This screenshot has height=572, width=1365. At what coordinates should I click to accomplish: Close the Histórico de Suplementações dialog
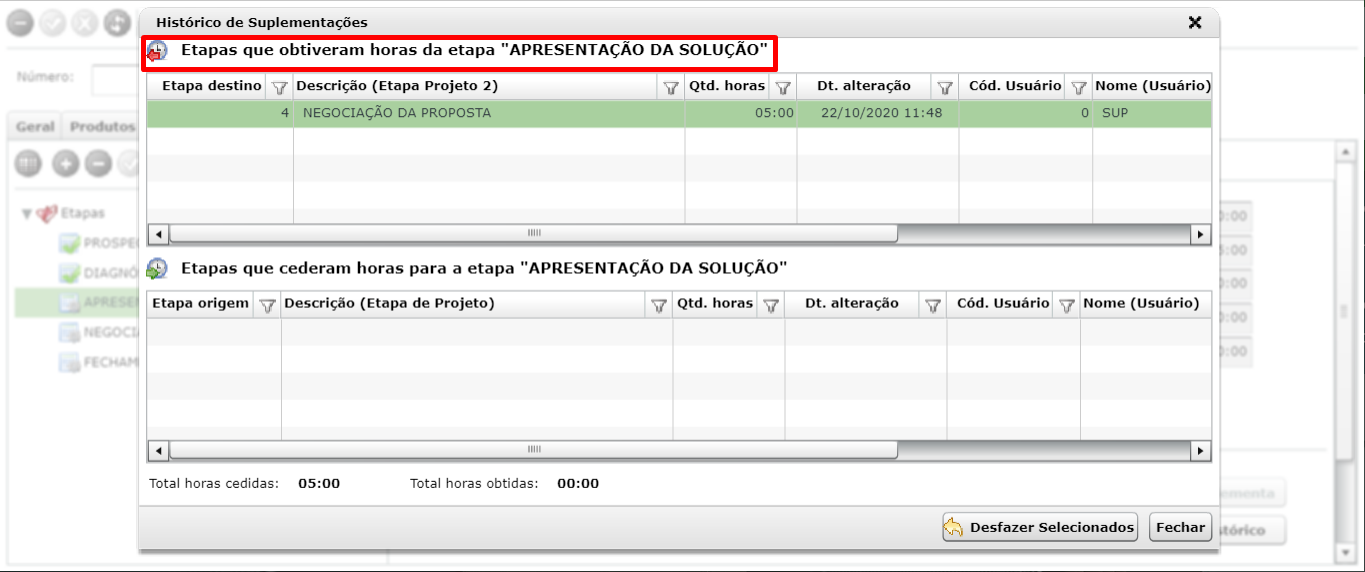click(1194, 22)
